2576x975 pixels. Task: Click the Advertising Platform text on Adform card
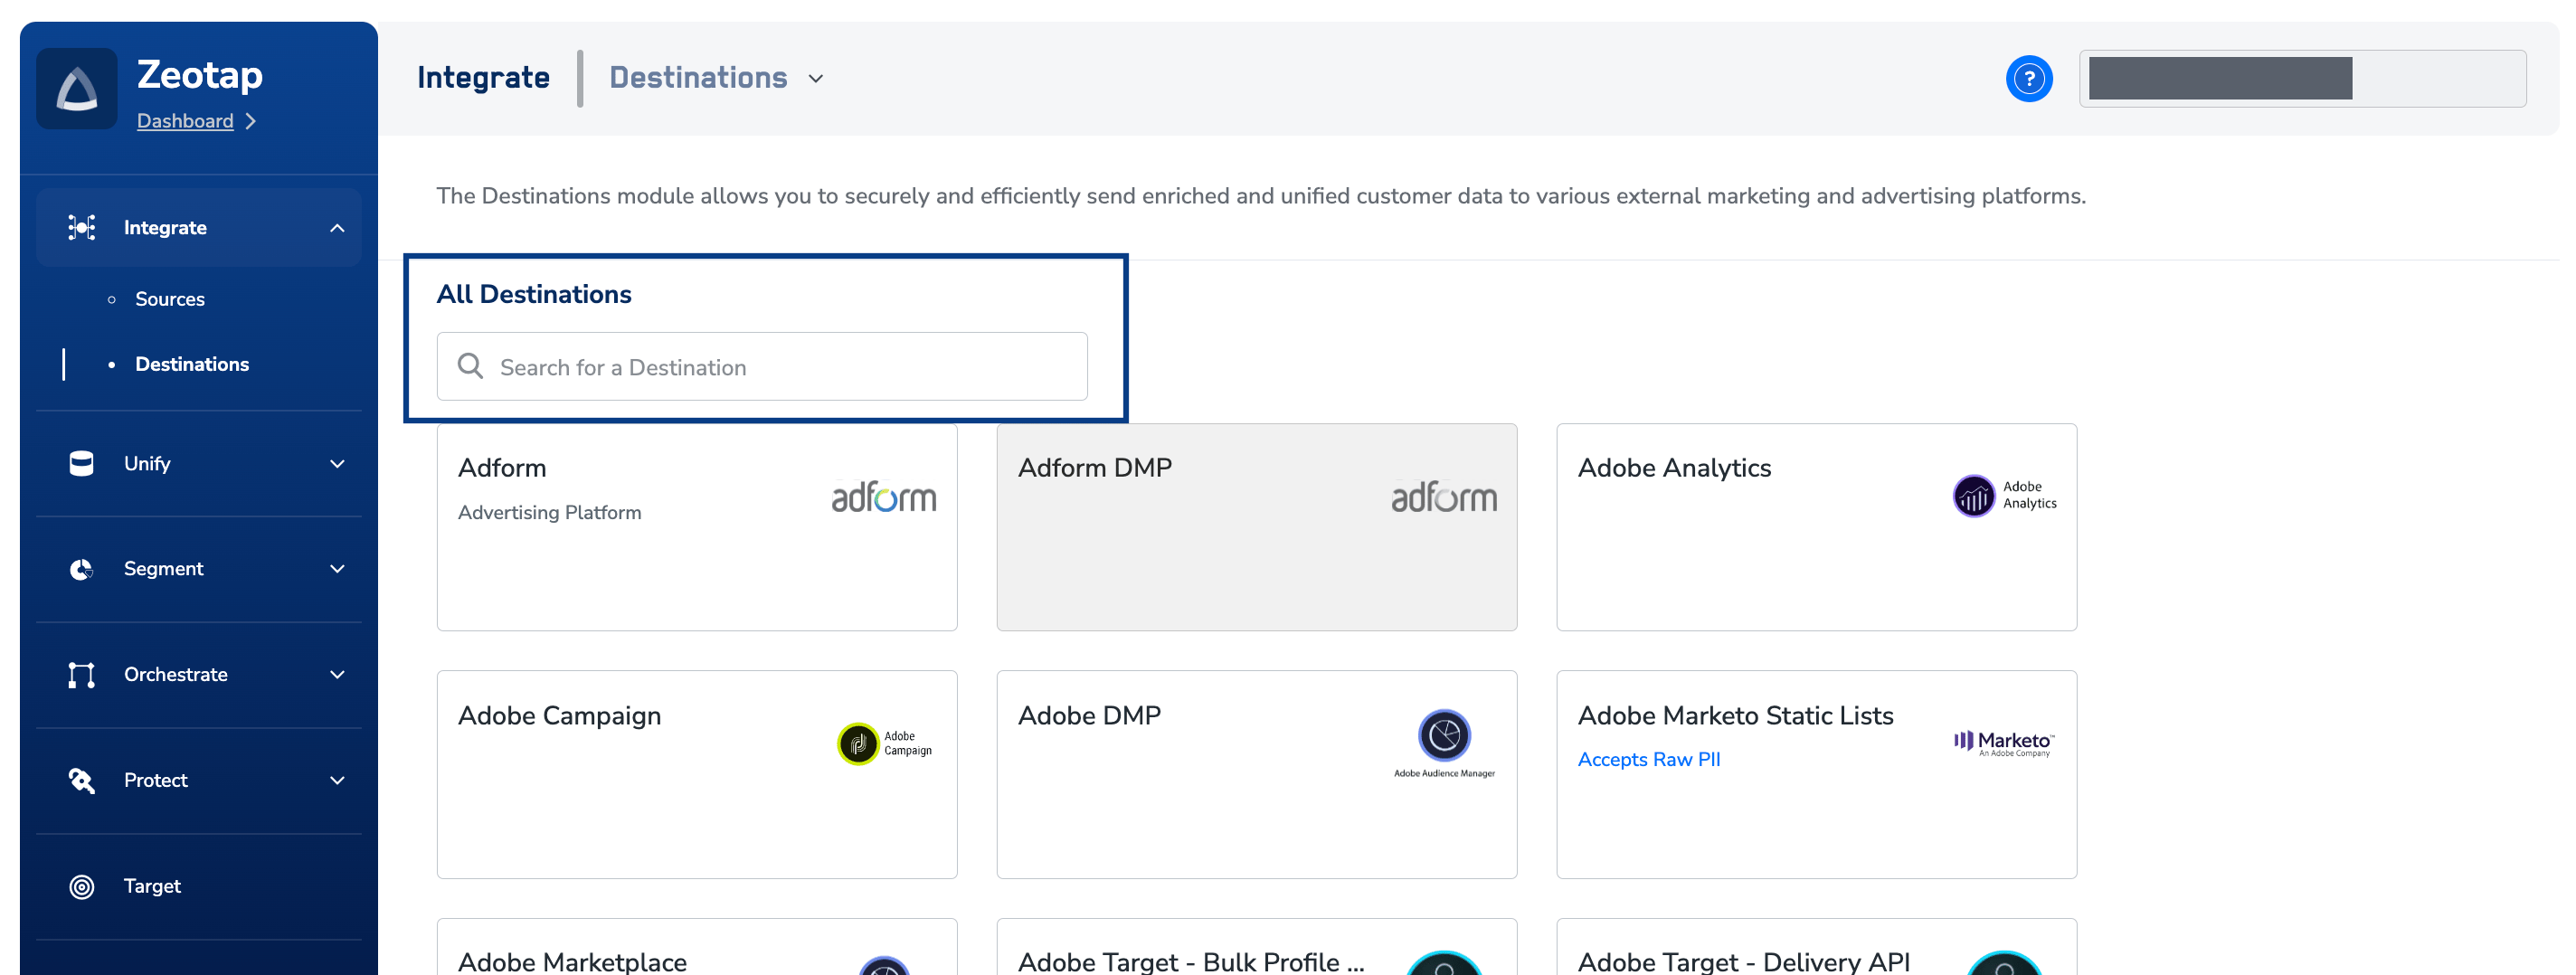click(x=549, y=513)
